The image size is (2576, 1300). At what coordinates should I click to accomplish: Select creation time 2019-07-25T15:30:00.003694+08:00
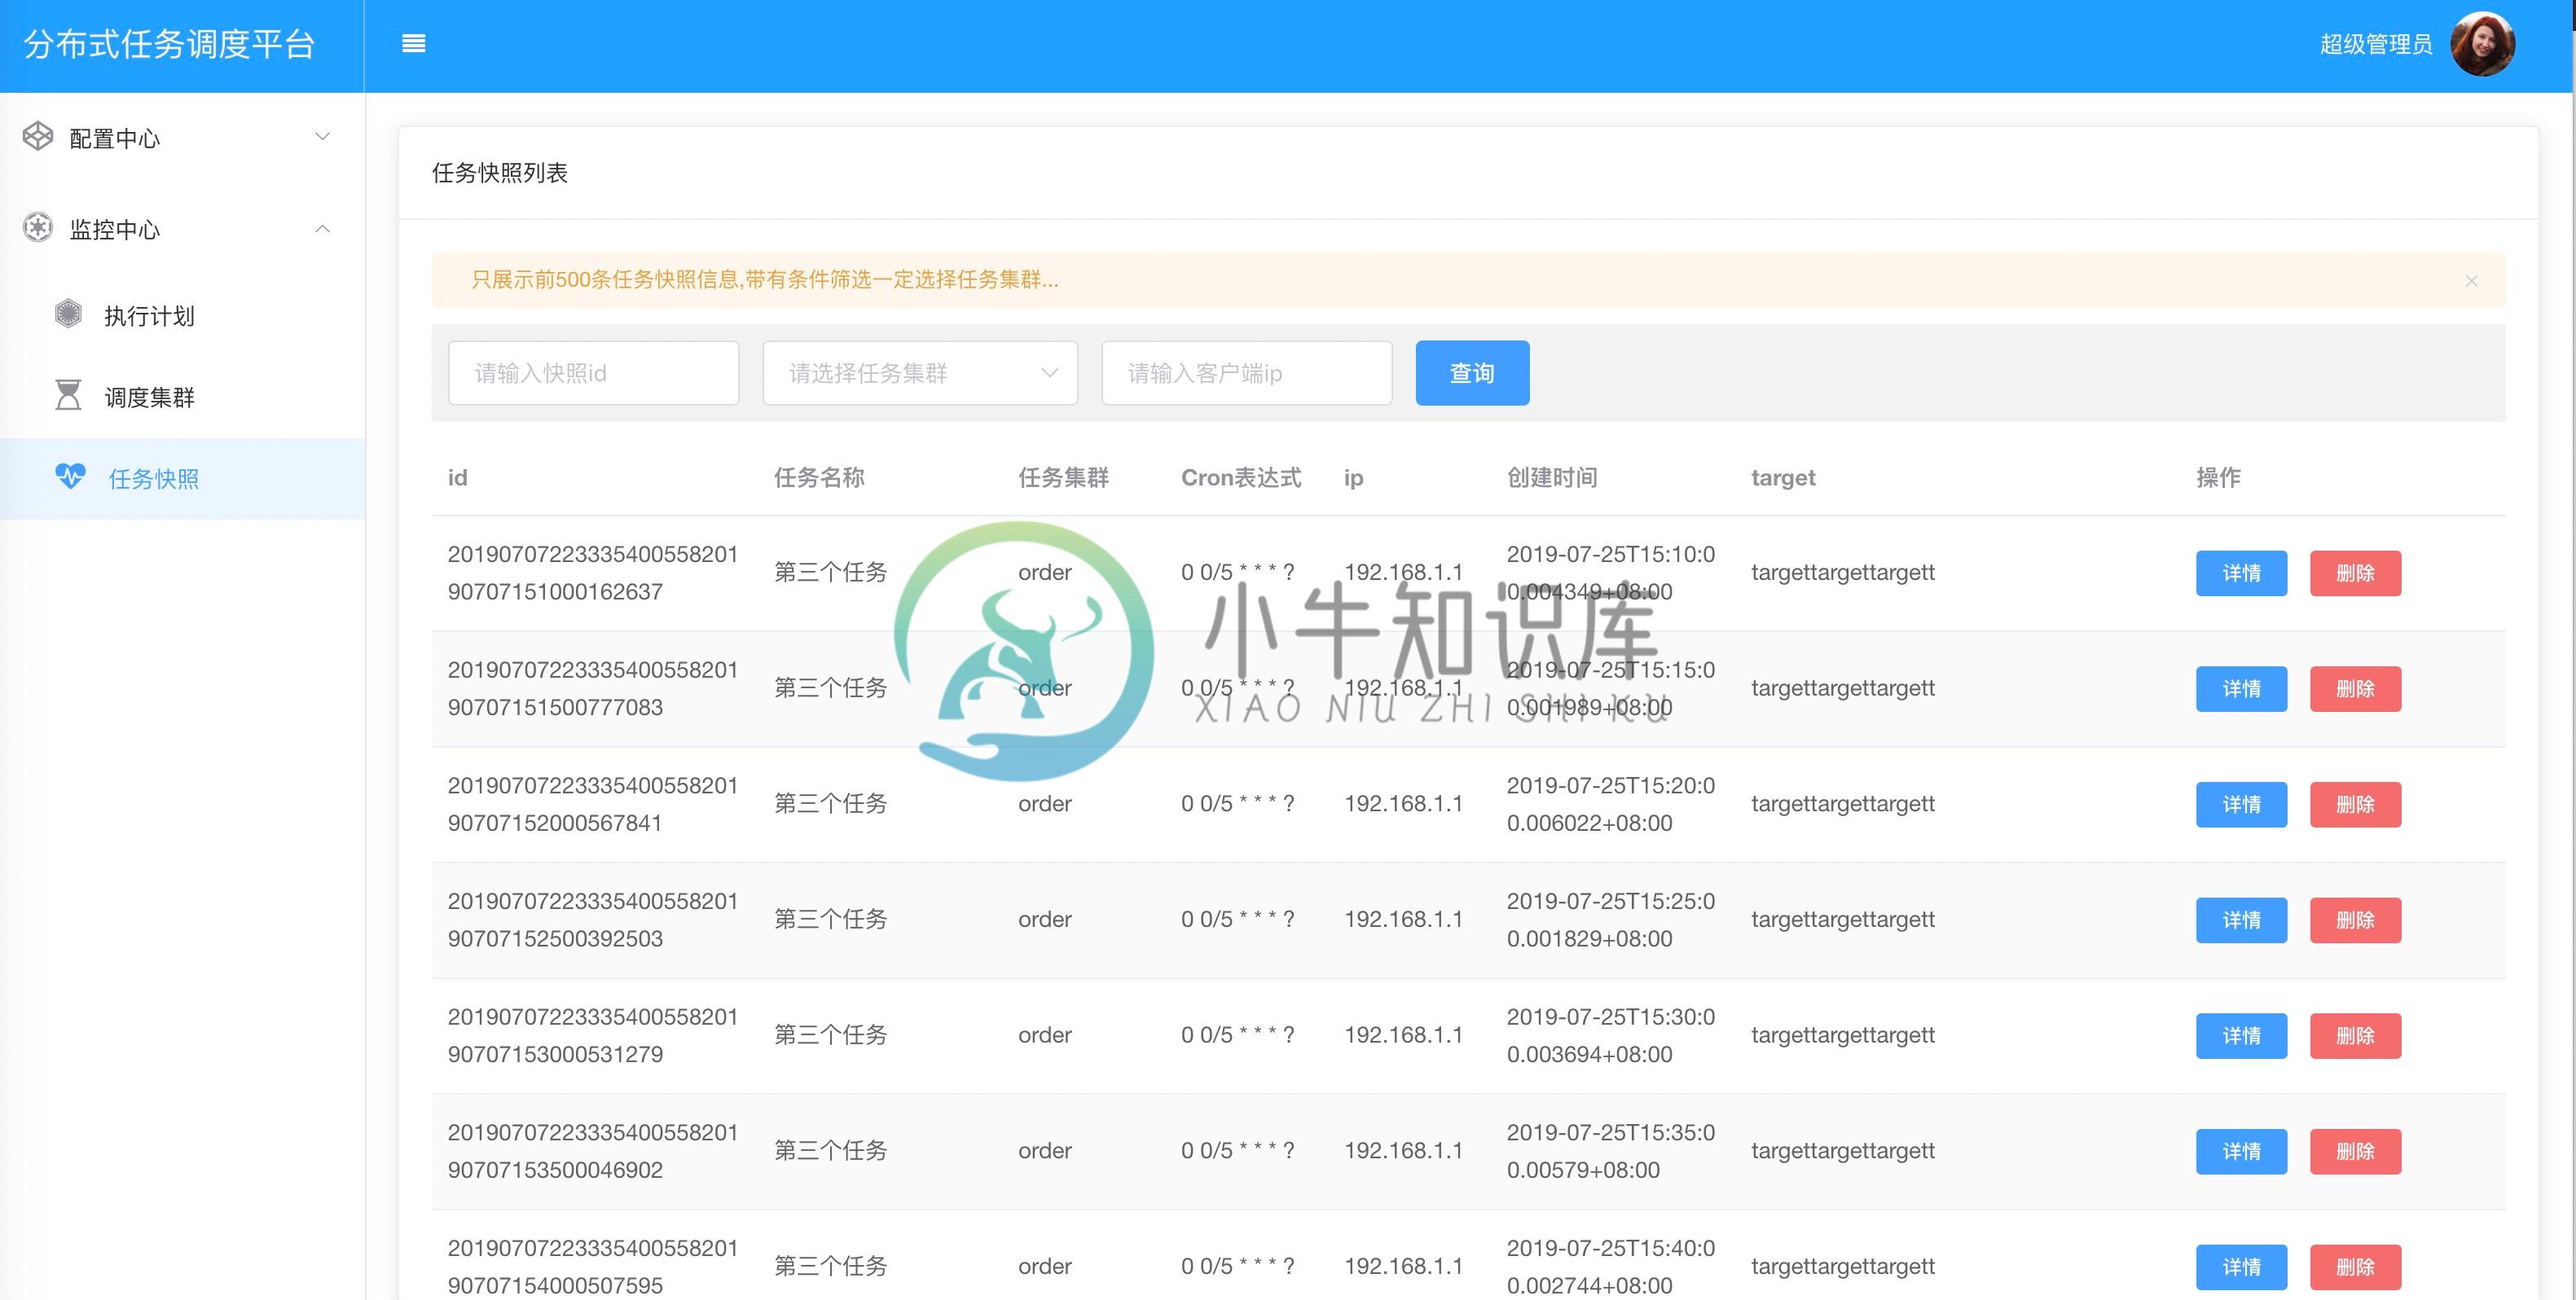(x=1610, y=1036)
